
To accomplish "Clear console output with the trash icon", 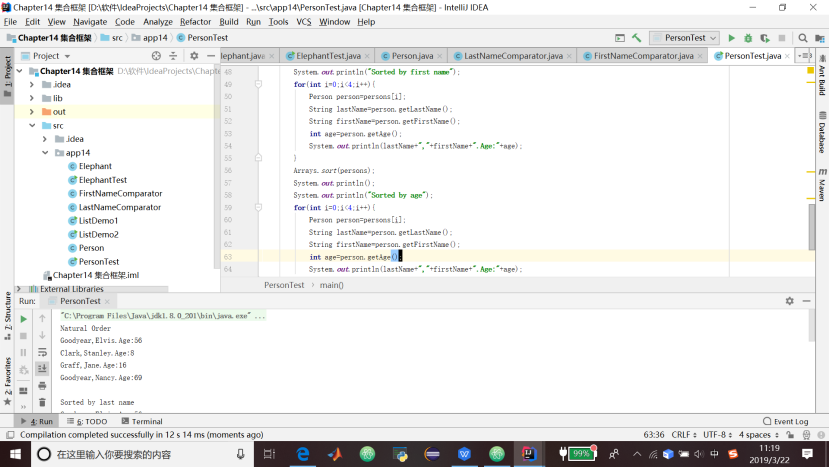I will [42, 402].
